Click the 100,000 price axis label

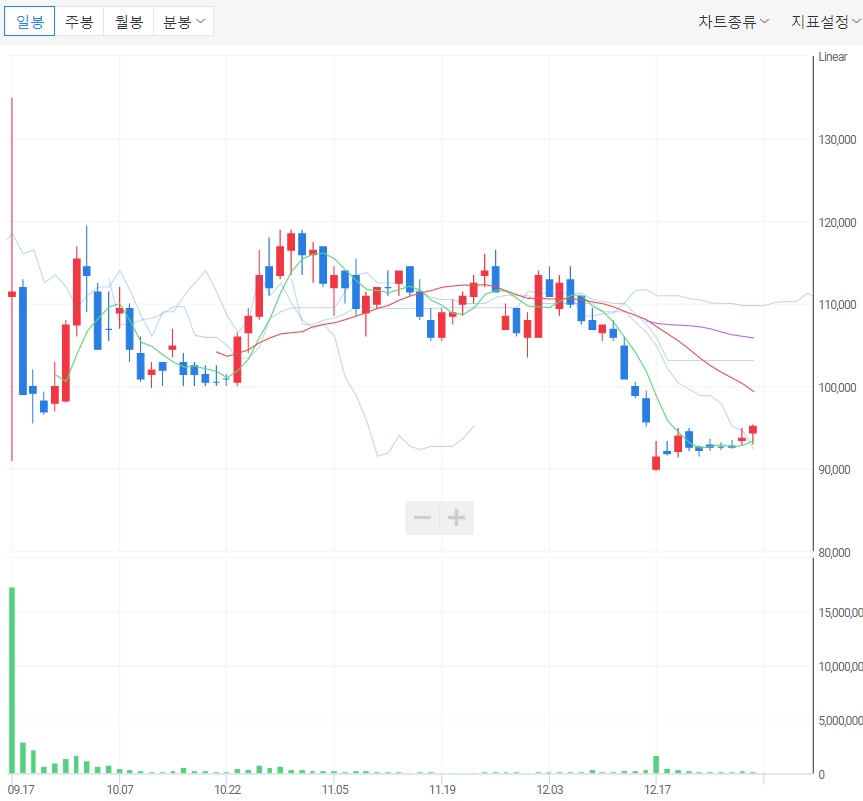(x=837, y=388)
